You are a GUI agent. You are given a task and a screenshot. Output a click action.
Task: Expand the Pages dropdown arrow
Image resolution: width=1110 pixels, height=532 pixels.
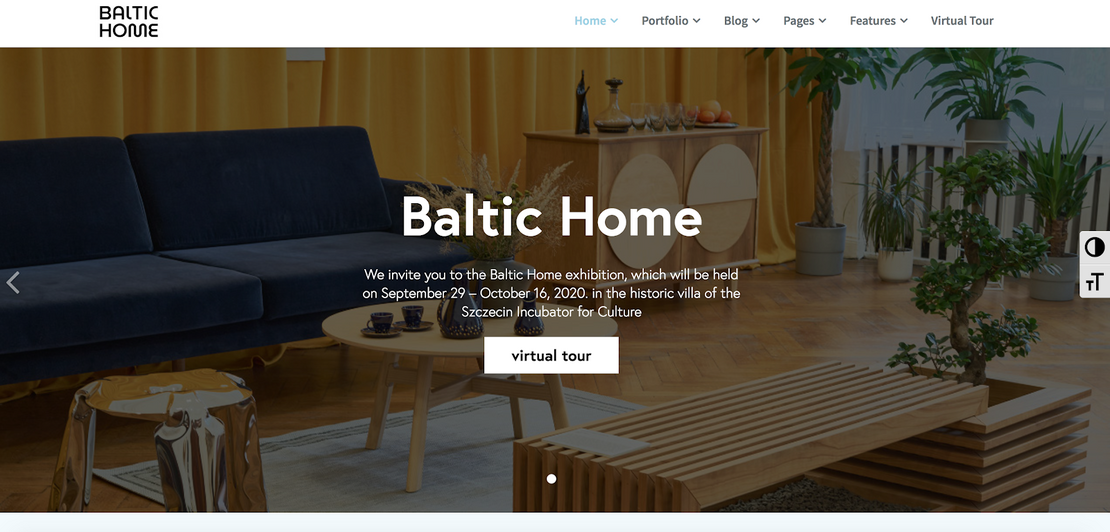click(823, 21)
